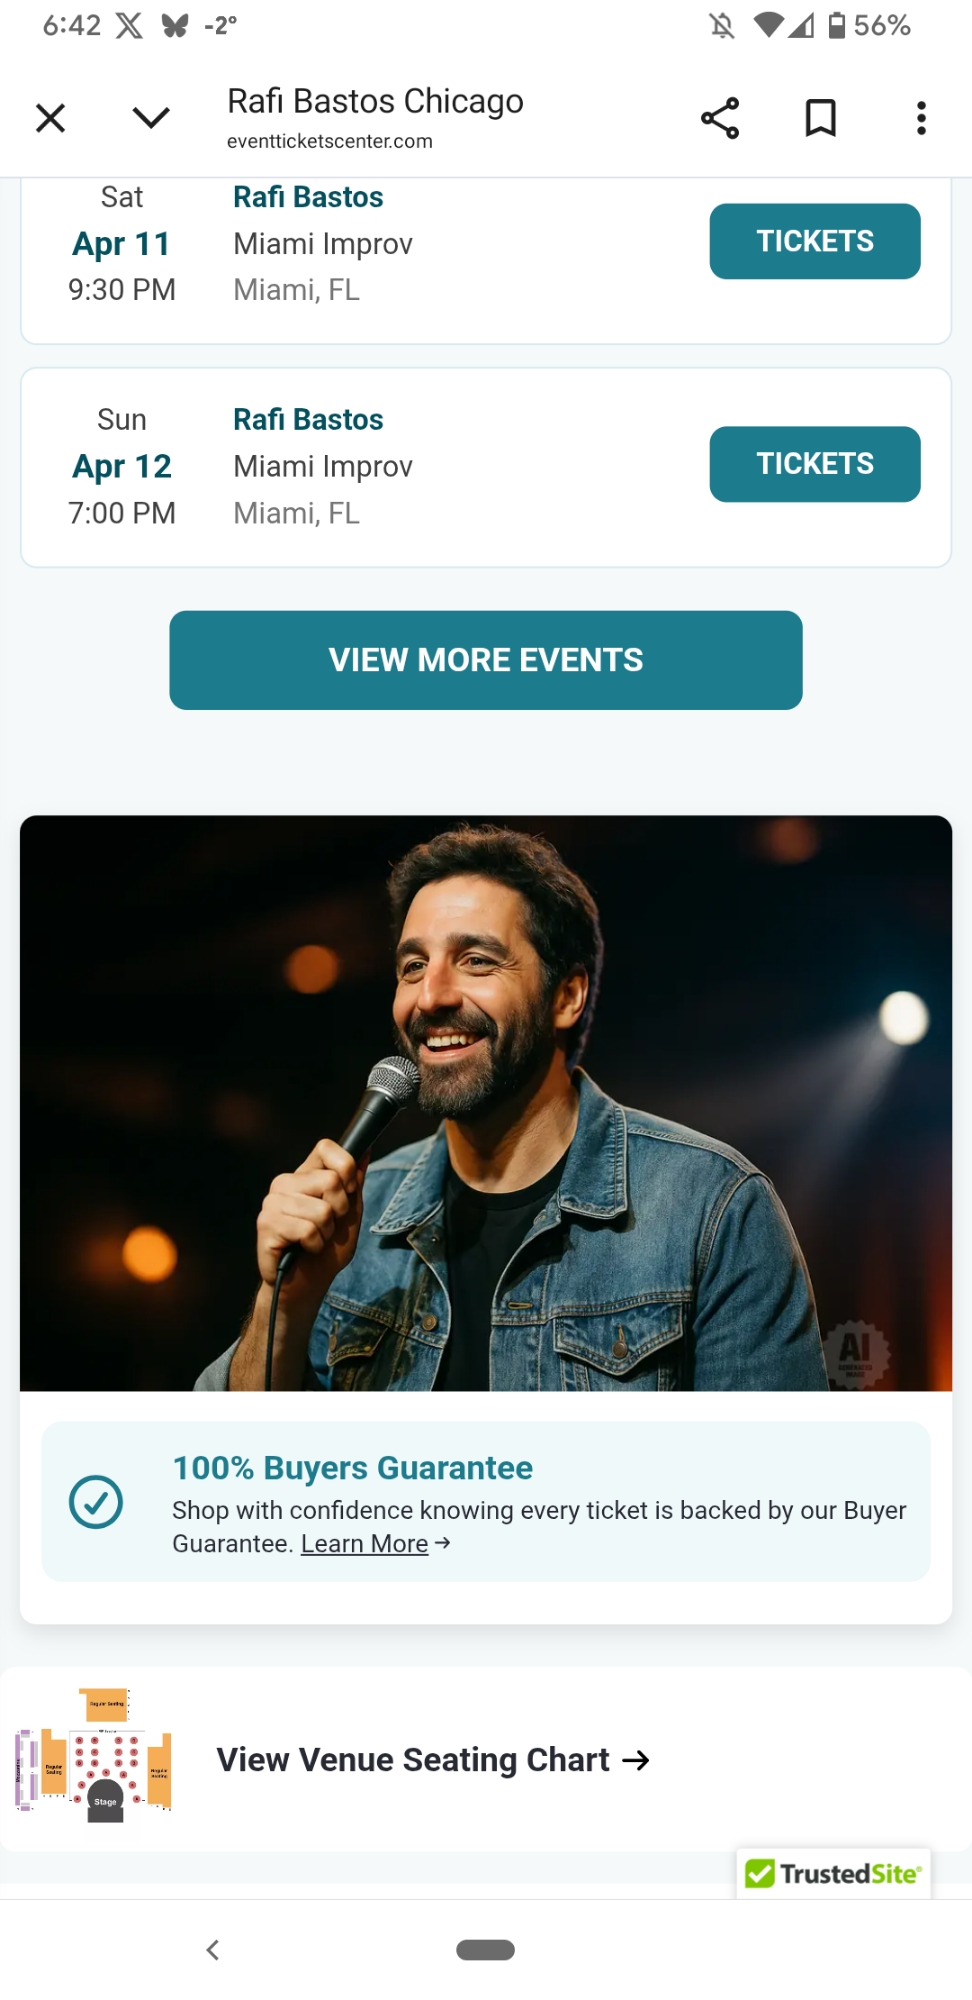This screenshot has height=2000, width=972.
Task: Tap the share icon
Action: 720,118
